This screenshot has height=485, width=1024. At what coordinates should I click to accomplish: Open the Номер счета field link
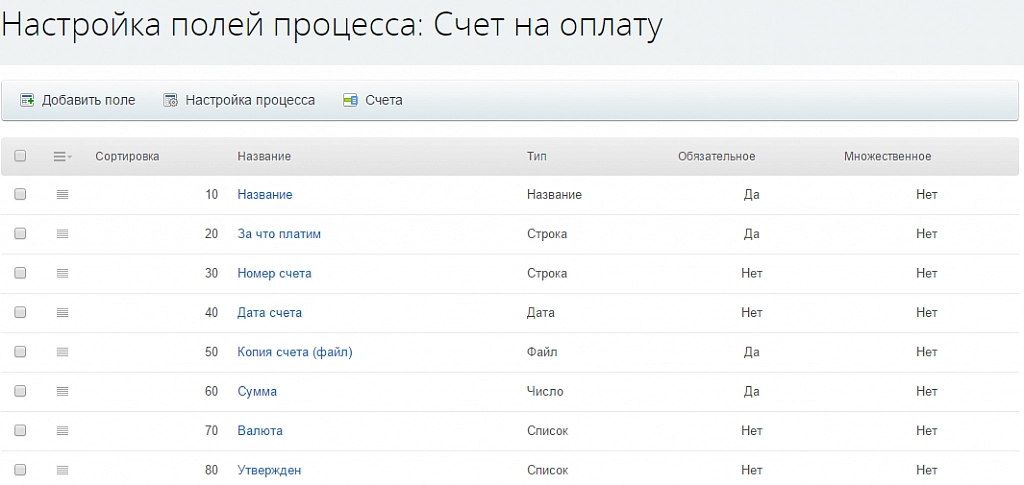click(x=274, y=273)
